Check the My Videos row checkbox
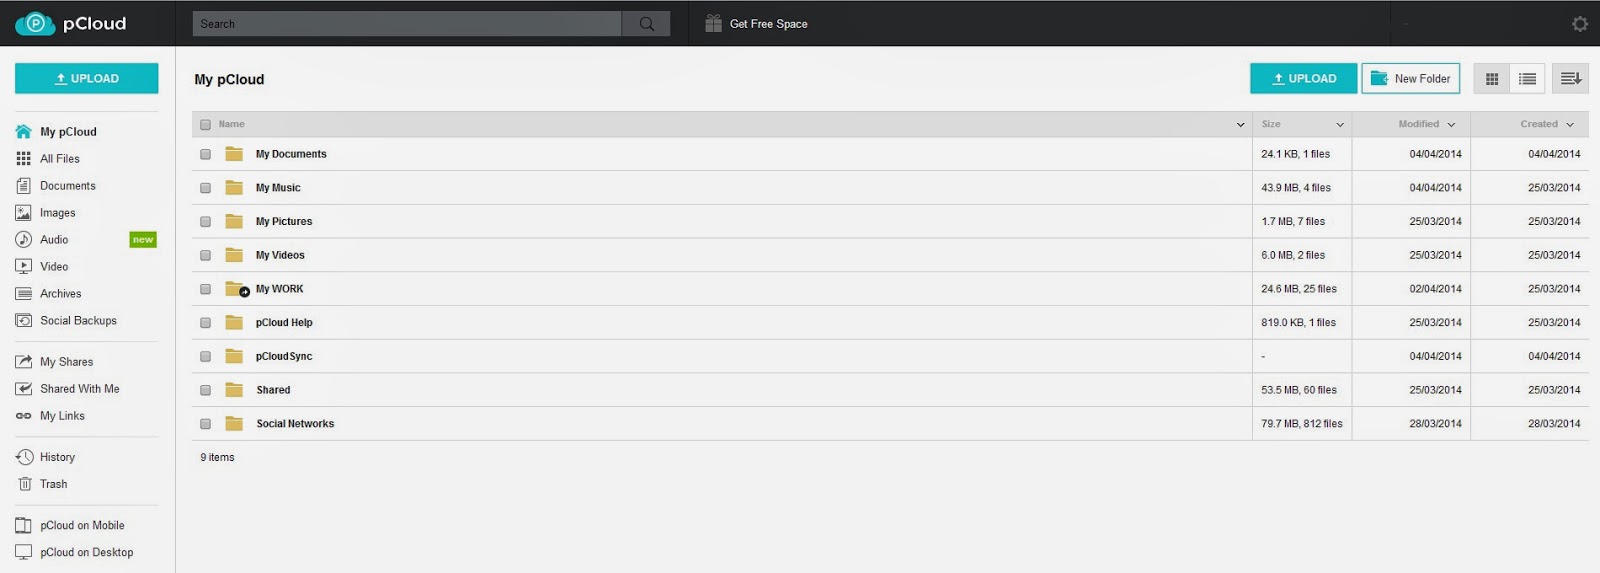Screen dimensions: 1600x573 [x=205, y=255]
